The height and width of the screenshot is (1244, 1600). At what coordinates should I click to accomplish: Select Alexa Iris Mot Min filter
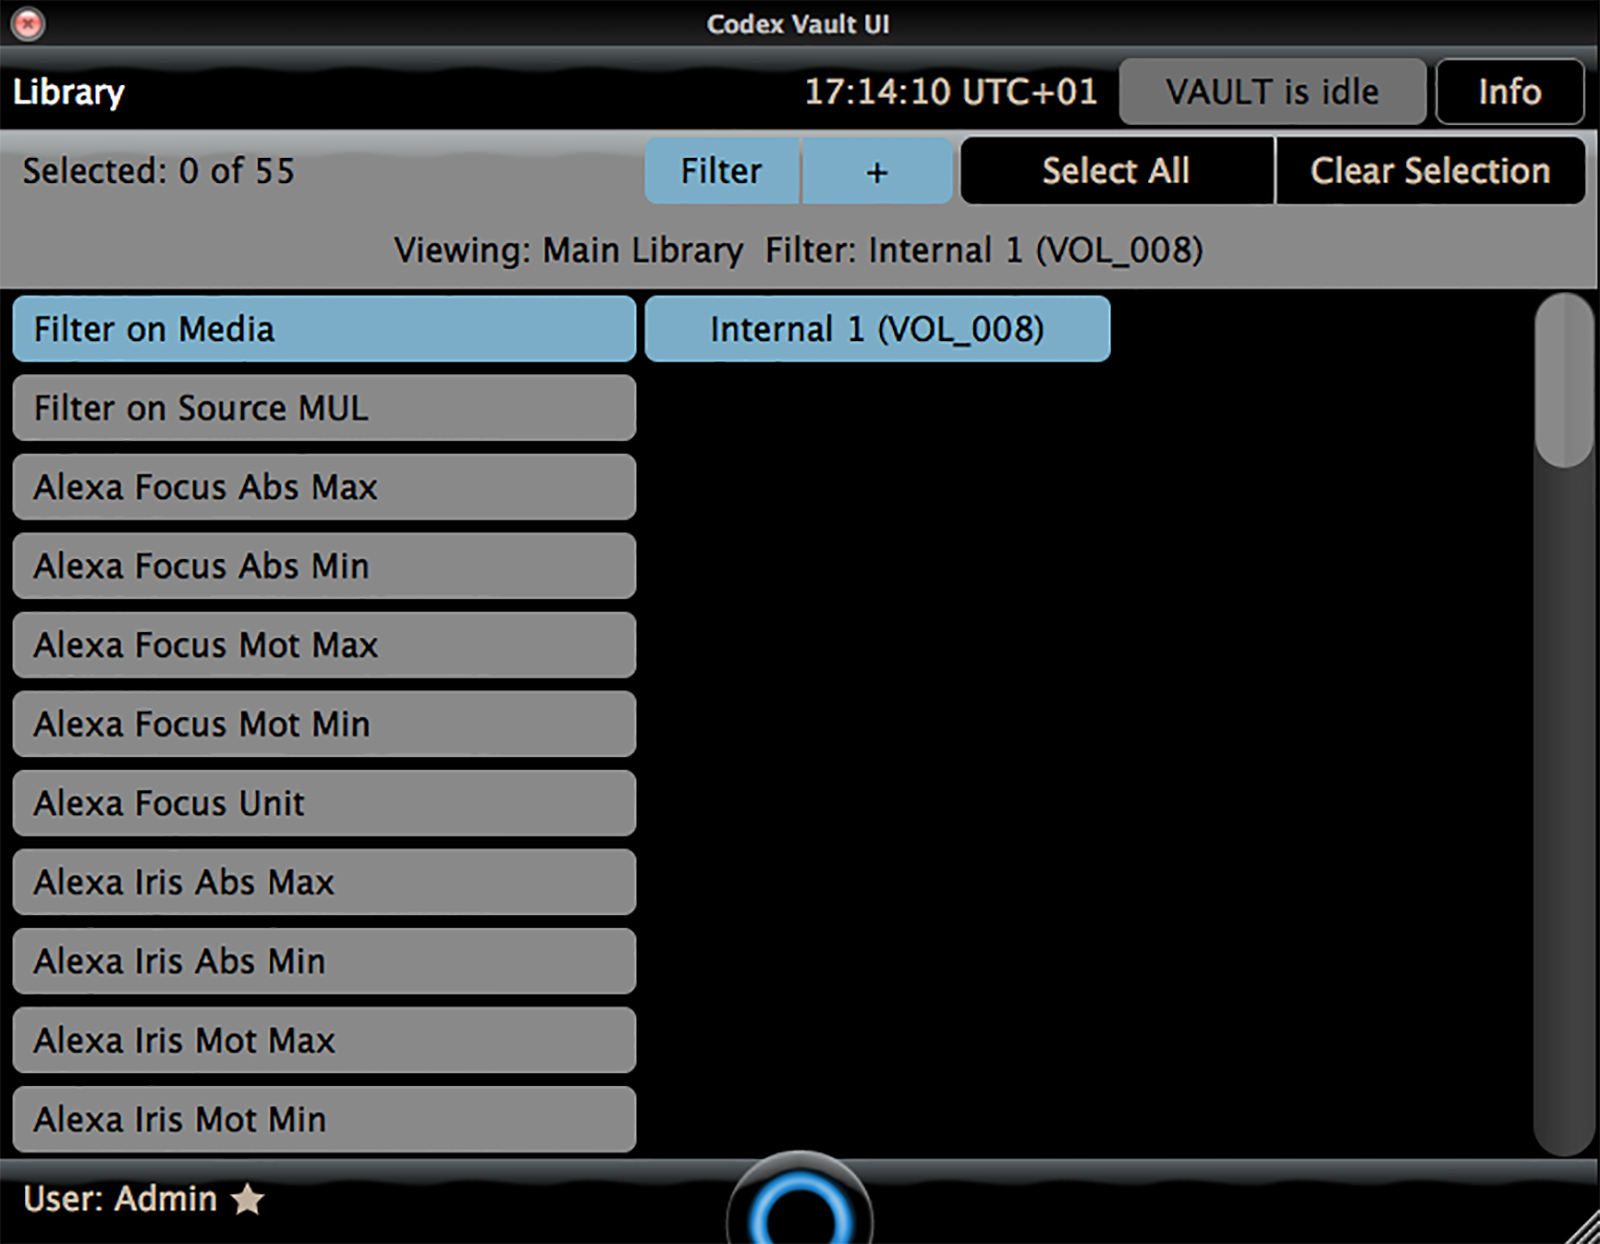point(324,1119)
